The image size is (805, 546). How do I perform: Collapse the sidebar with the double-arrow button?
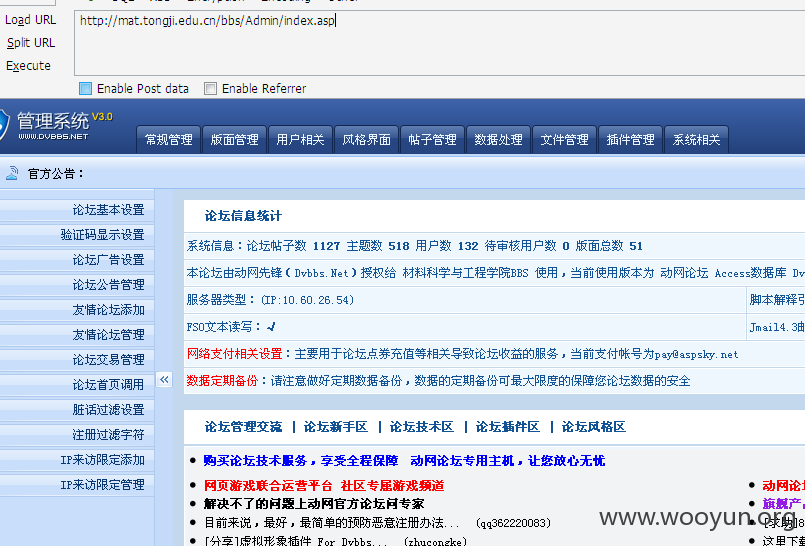[164, 380]
